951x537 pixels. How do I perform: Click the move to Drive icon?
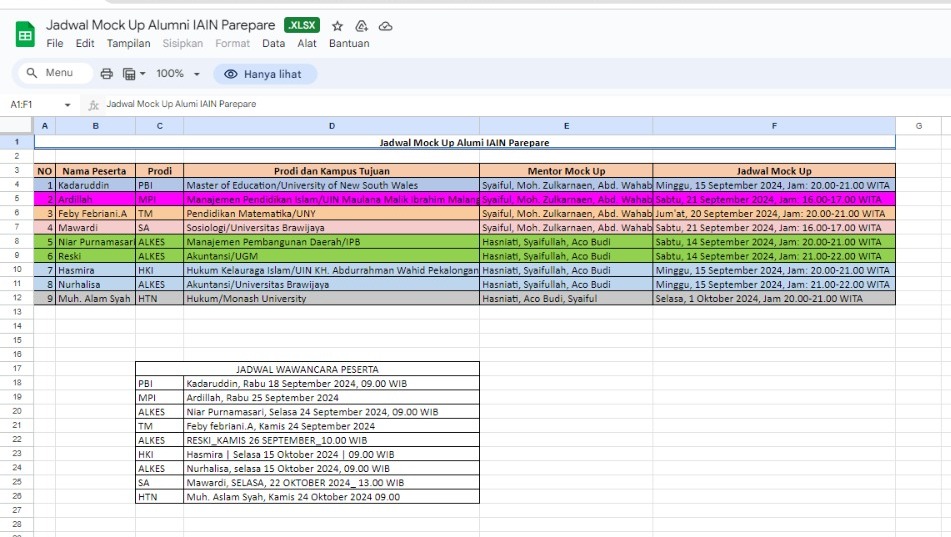coord(361,26)
